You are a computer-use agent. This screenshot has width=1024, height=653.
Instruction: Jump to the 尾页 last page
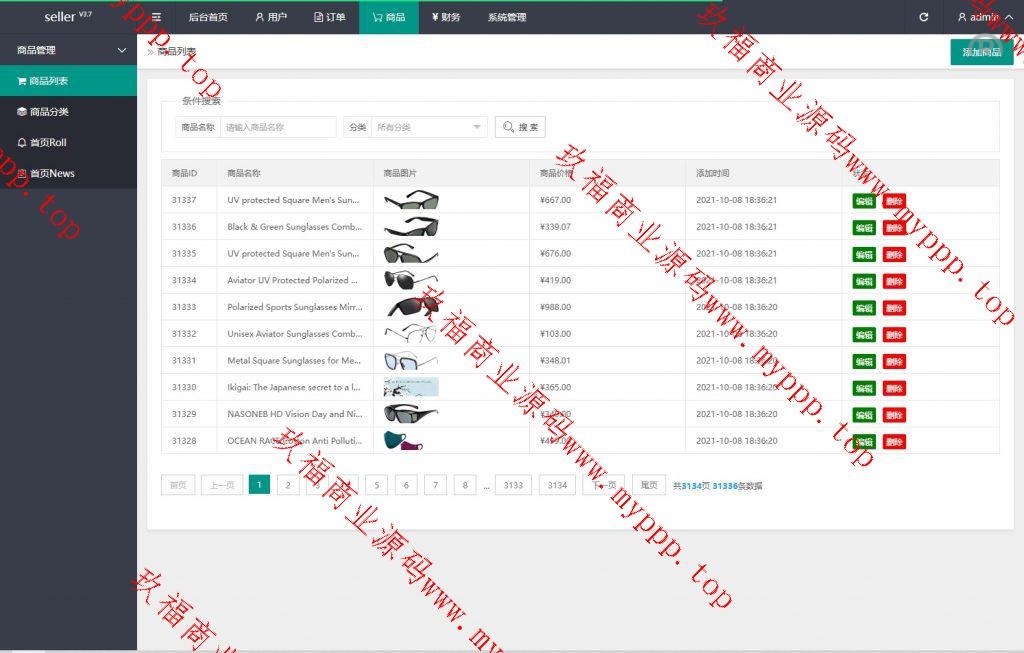[x=649, y=485]
